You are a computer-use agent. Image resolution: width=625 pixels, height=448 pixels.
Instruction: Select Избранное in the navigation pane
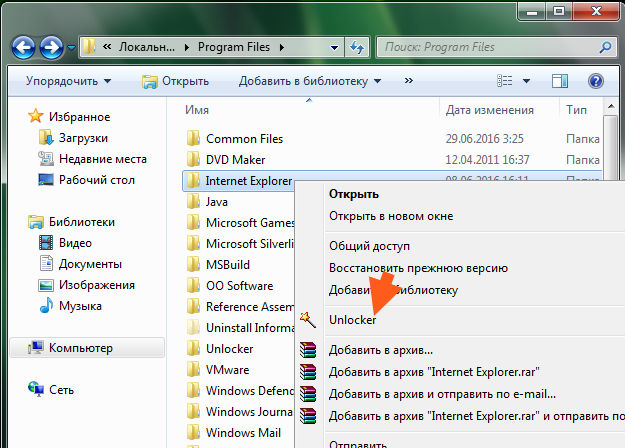79,117
